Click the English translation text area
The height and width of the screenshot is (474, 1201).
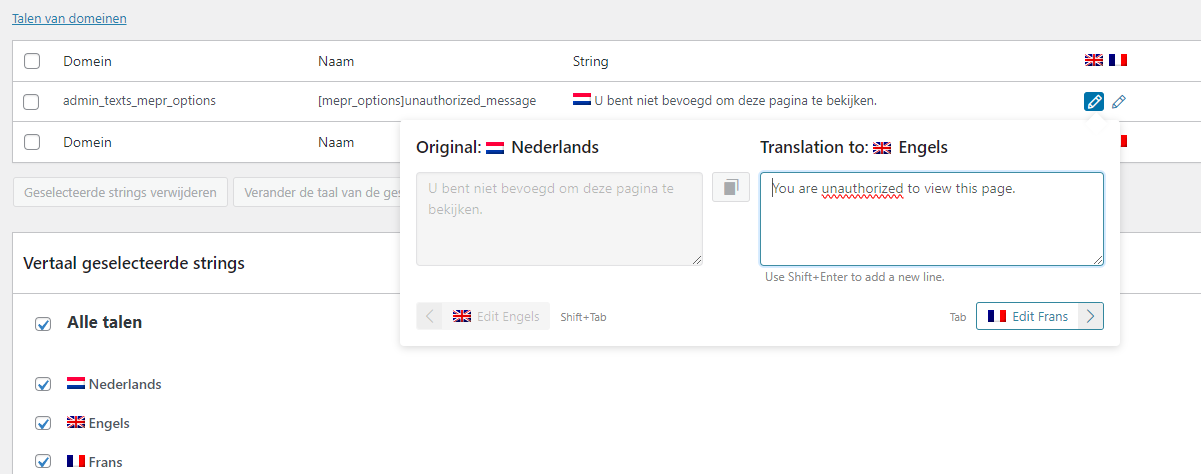[x=931, y=220]
